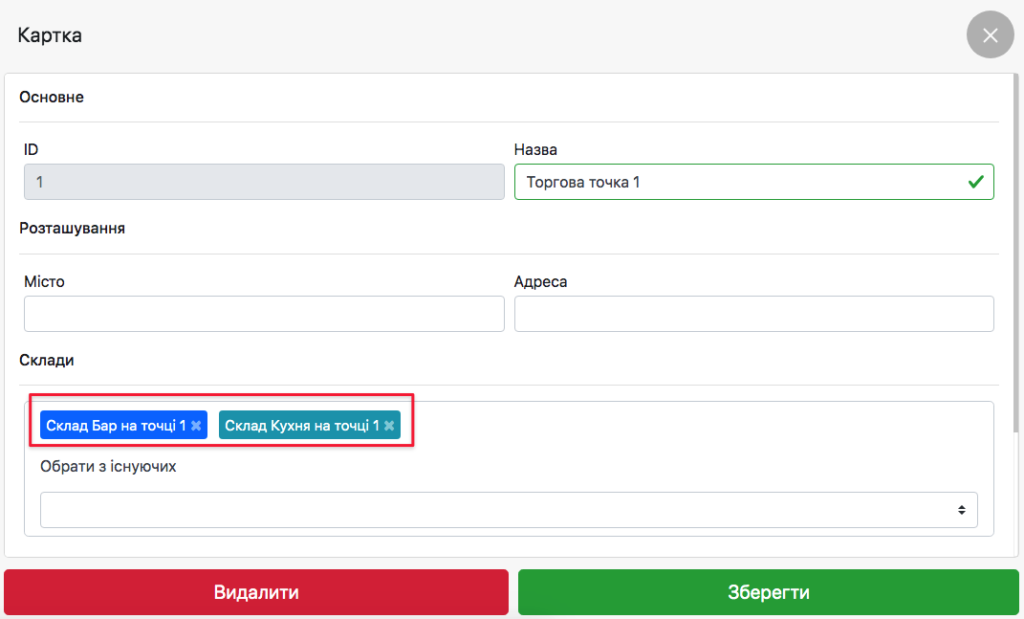Click the Склади section heading
1024x619 pixels.
click(47, 360)
